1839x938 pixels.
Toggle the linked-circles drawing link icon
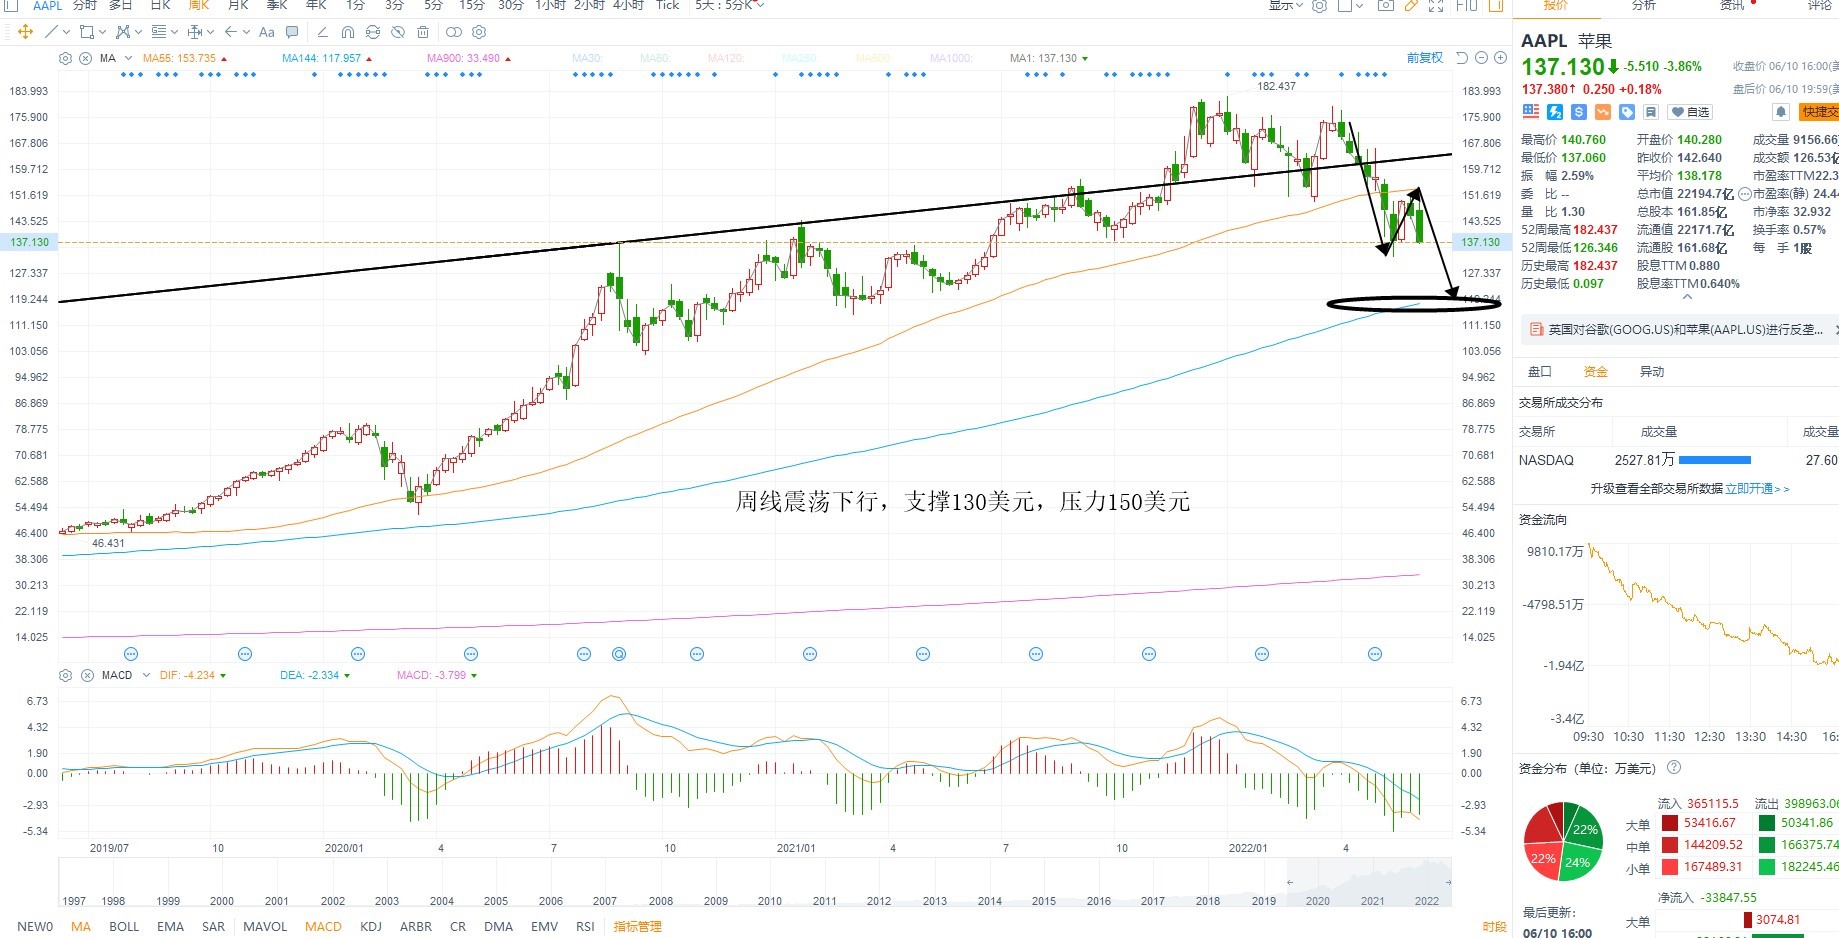(x=454, y=32)
